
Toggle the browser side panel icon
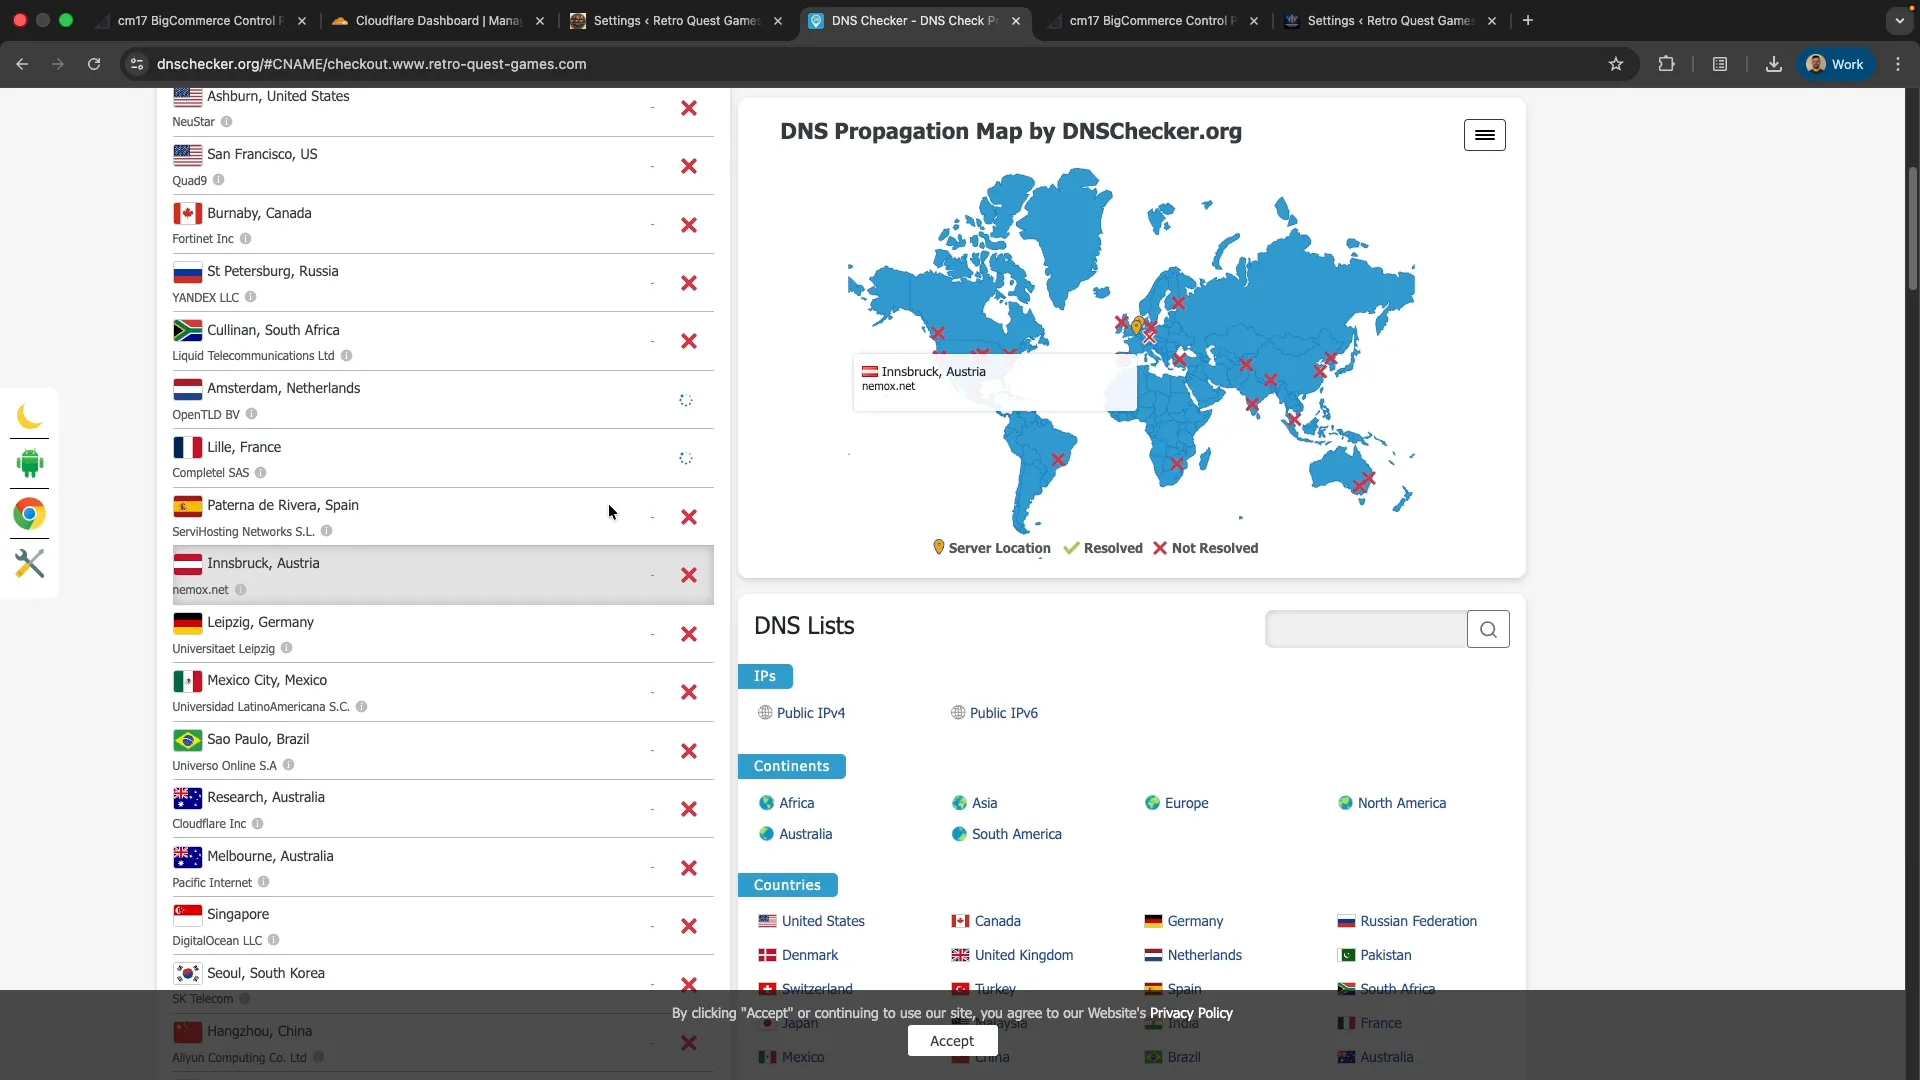coord(1719,64)
